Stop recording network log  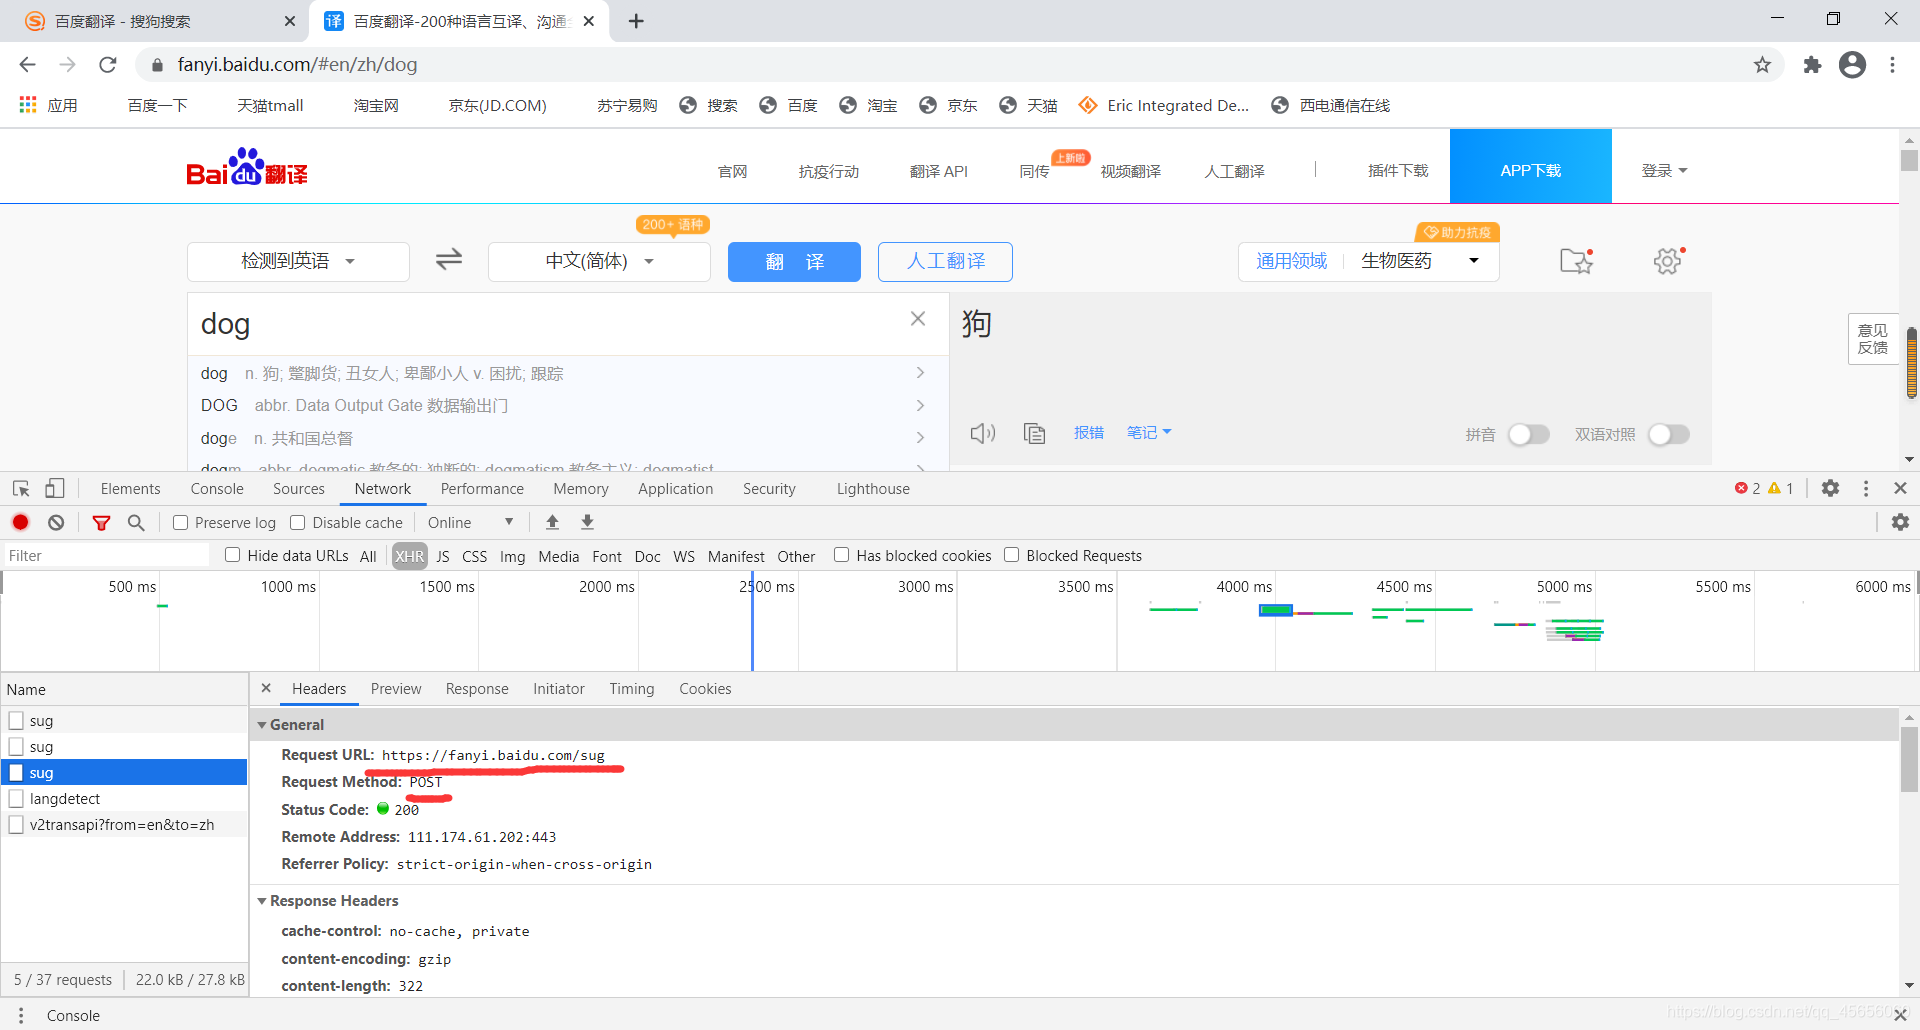click(21, 522)
